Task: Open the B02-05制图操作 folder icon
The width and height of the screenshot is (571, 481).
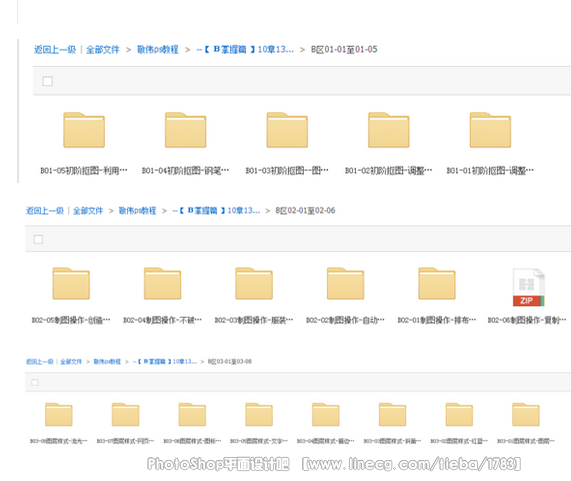Action: coord(71,283)
